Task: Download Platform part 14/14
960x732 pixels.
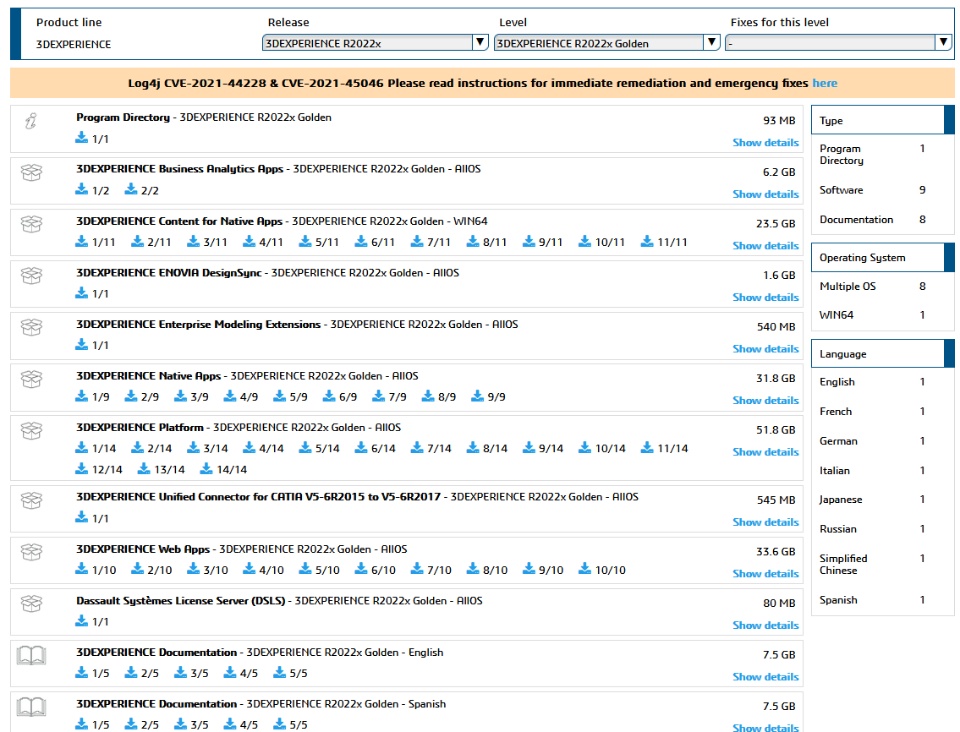Action: pyautogui.click(x=223, y=469)
